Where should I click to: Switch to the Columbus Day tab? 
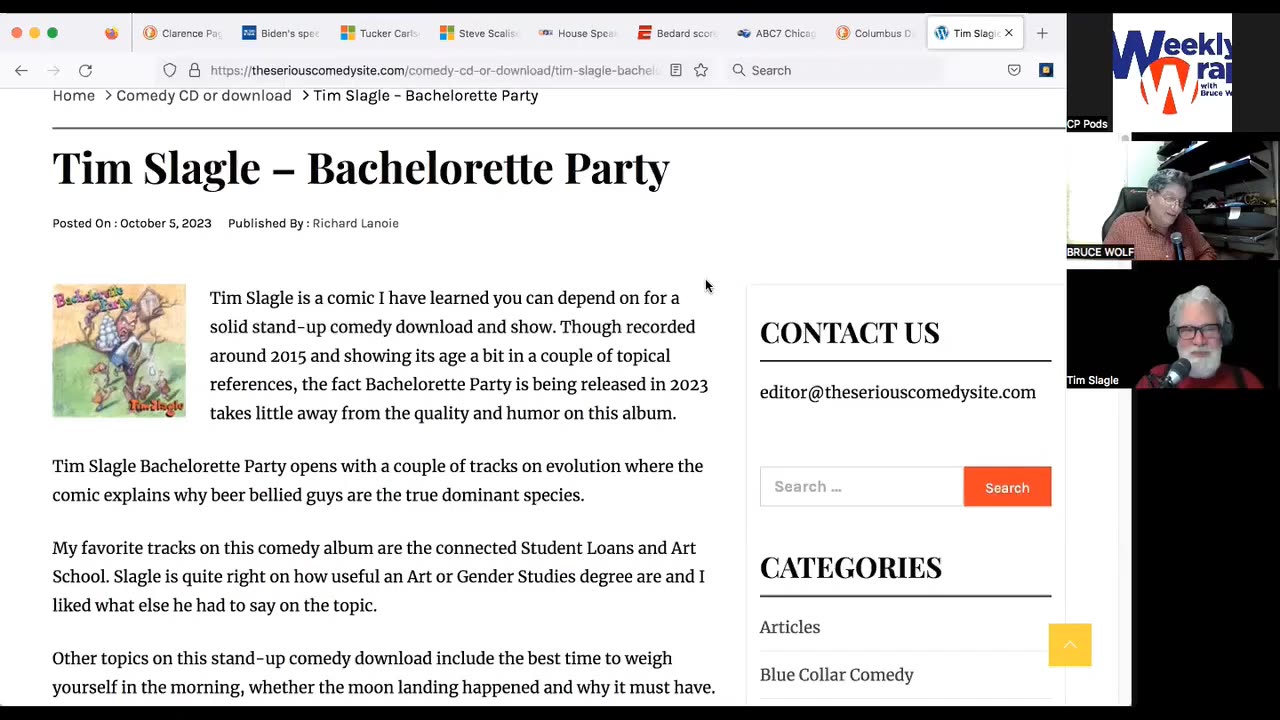(875, 33)
